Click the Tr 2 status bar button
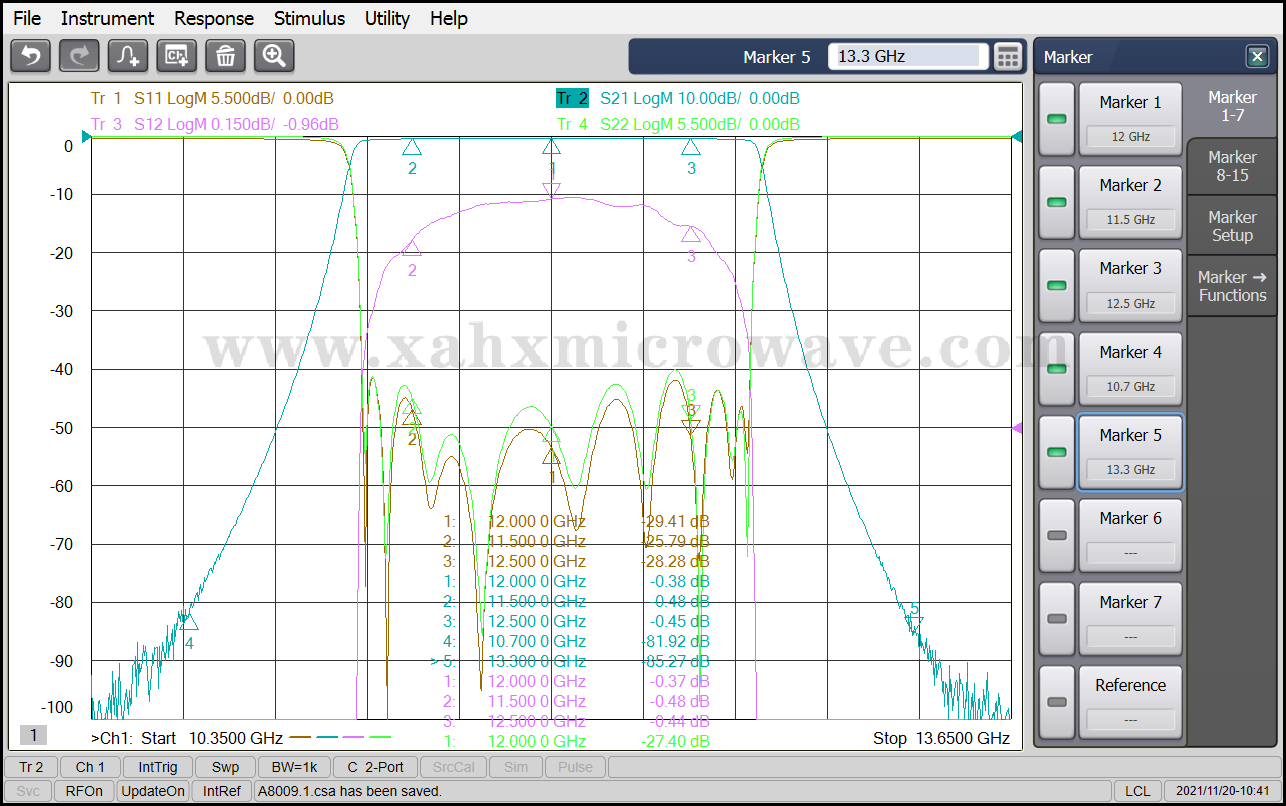The width and height of the screenshot is (1286, 806). 30,767
